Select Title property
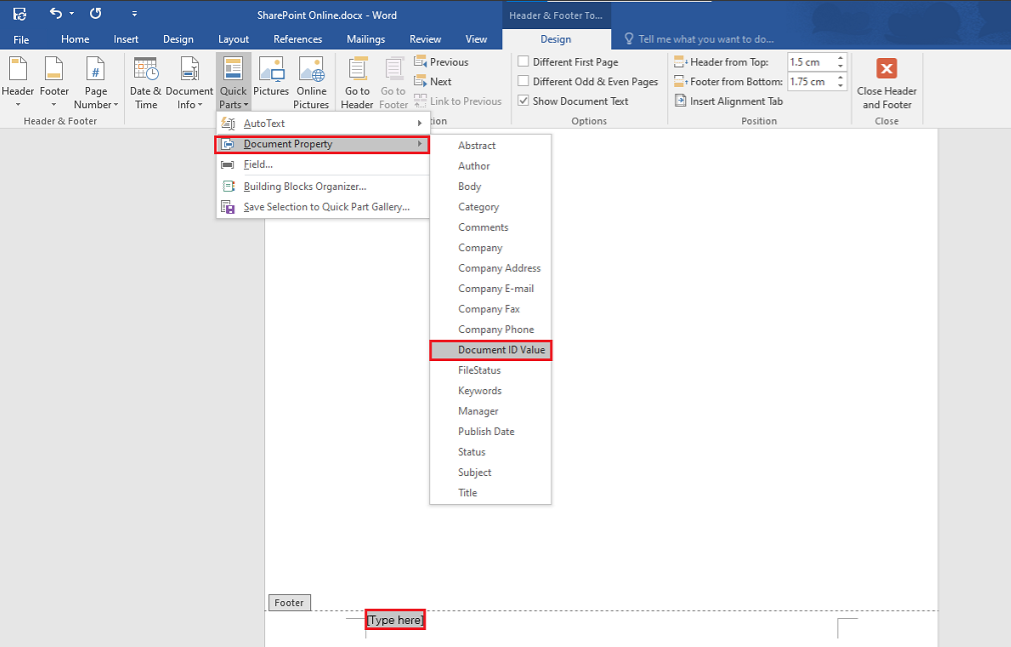 (491, 493)
